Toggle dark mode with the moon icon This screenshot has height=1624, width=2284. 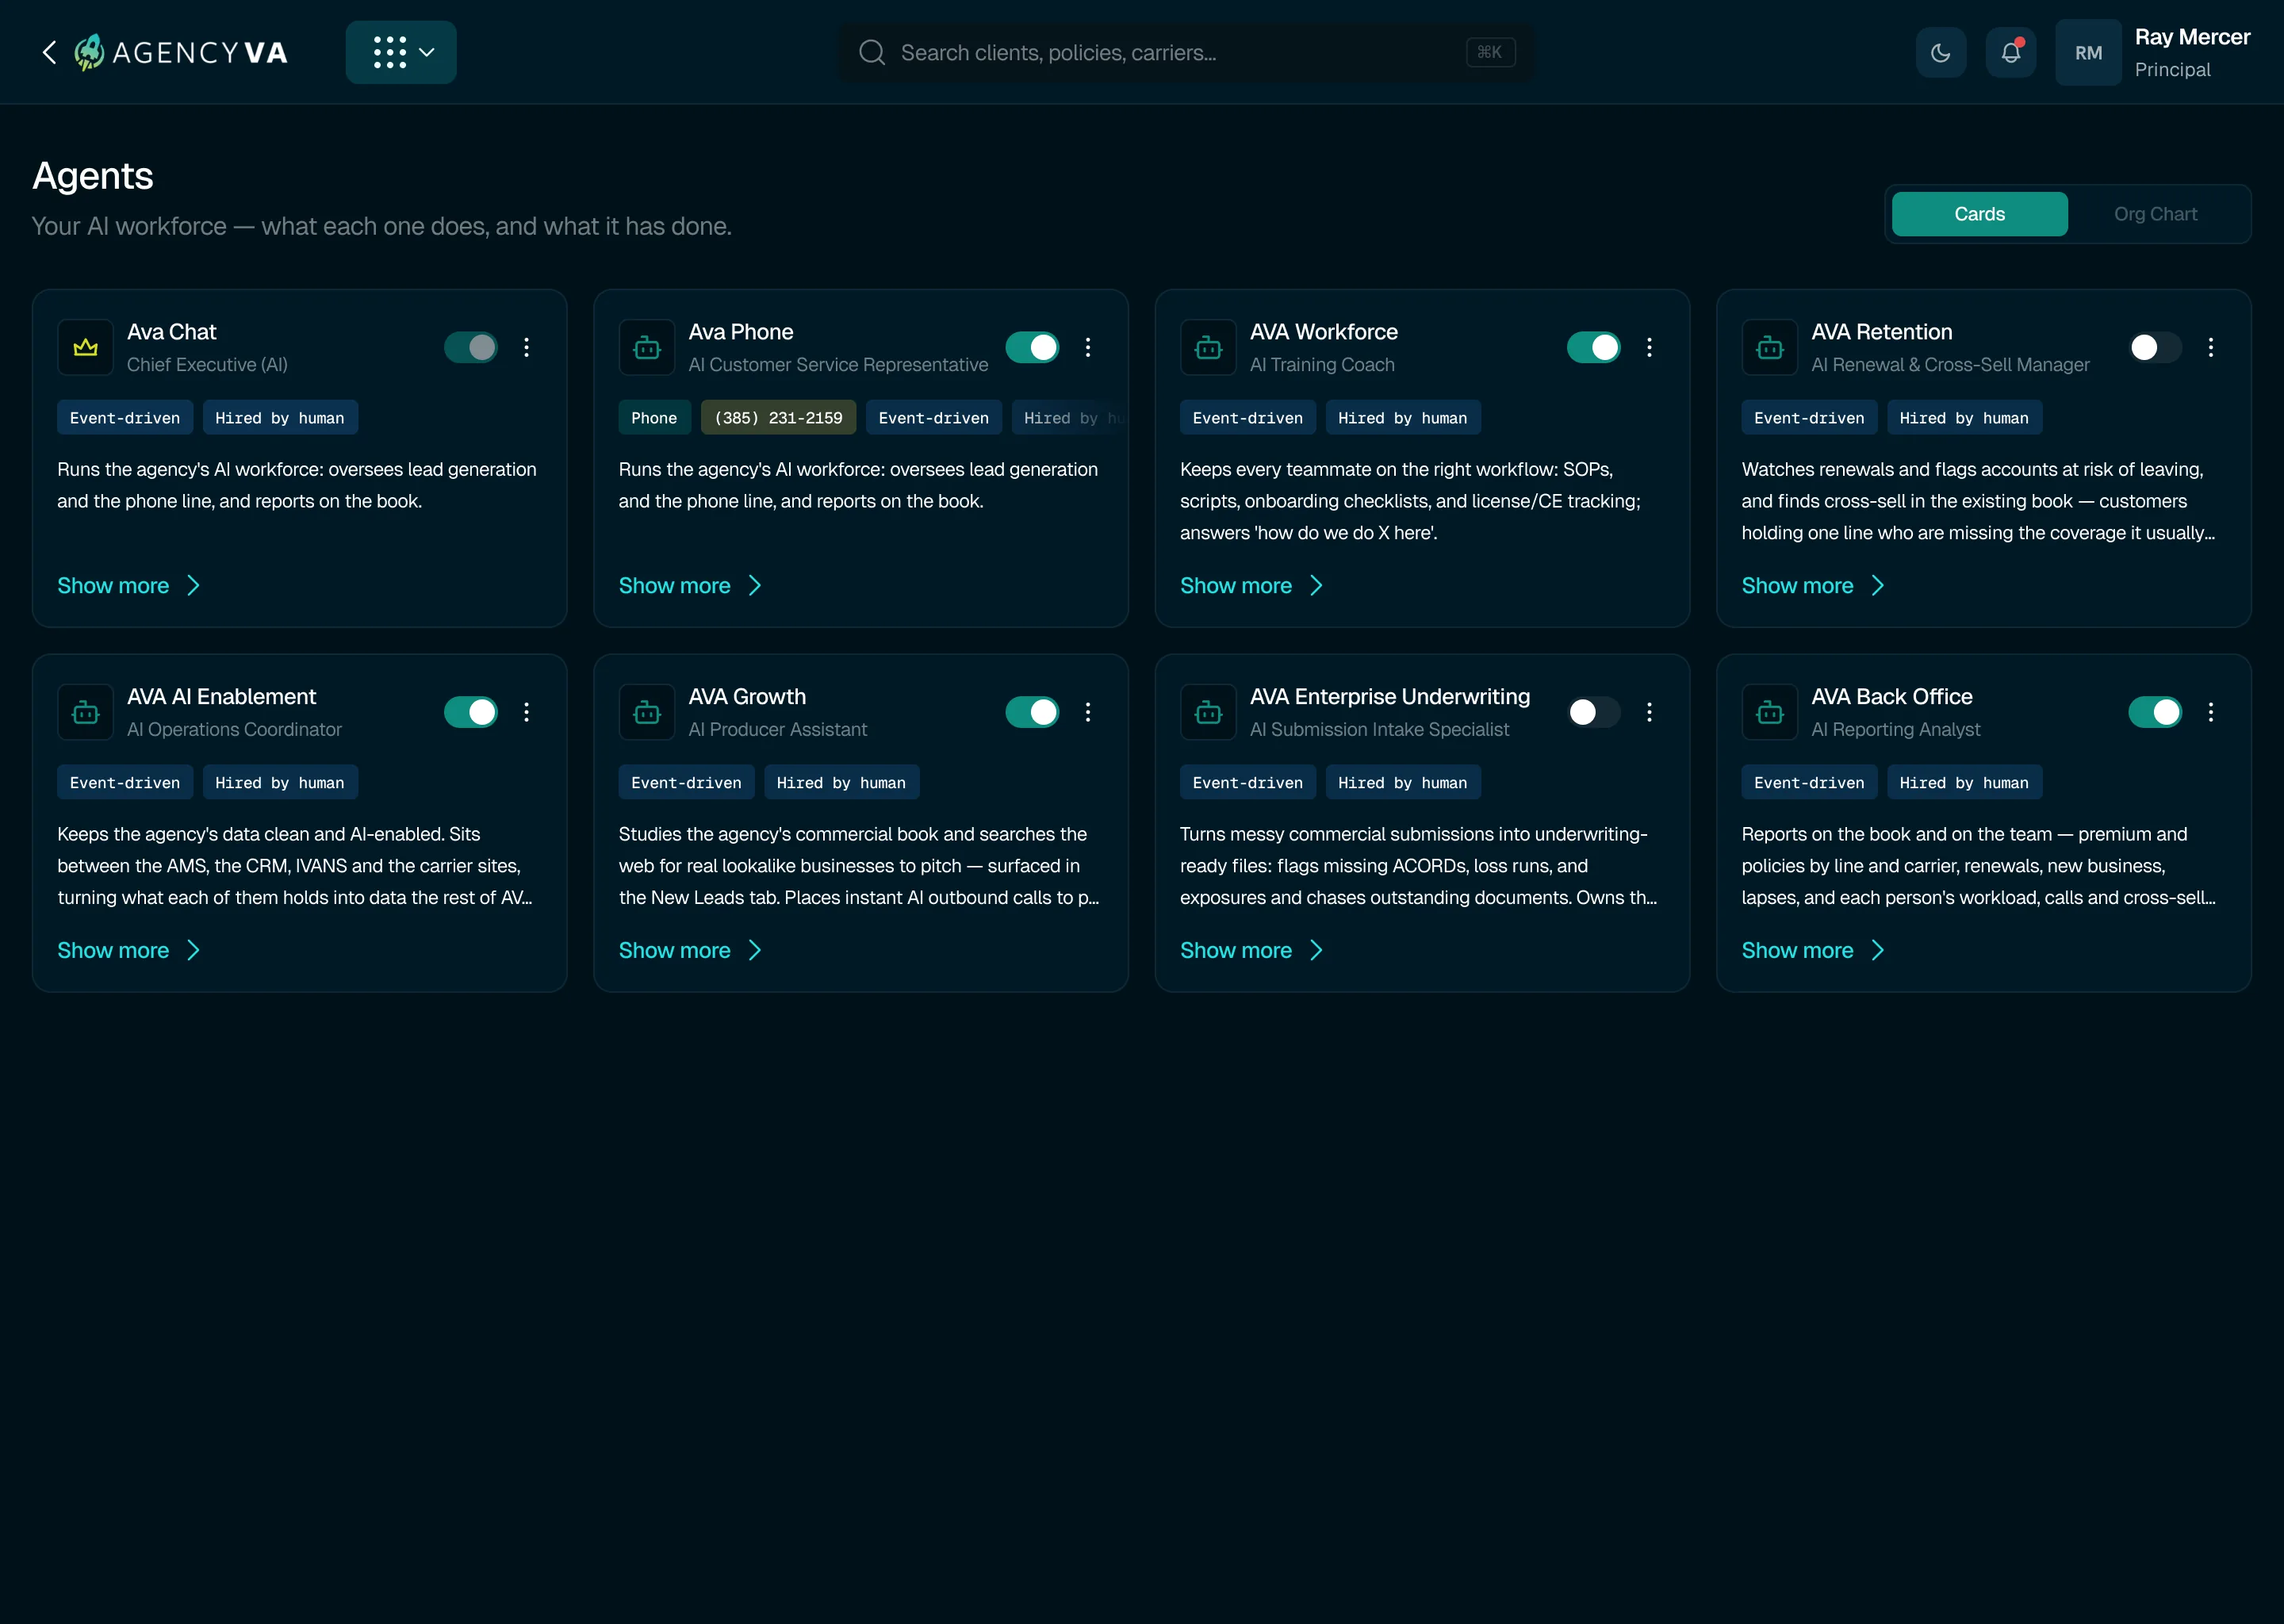[x=1940, y=52]
